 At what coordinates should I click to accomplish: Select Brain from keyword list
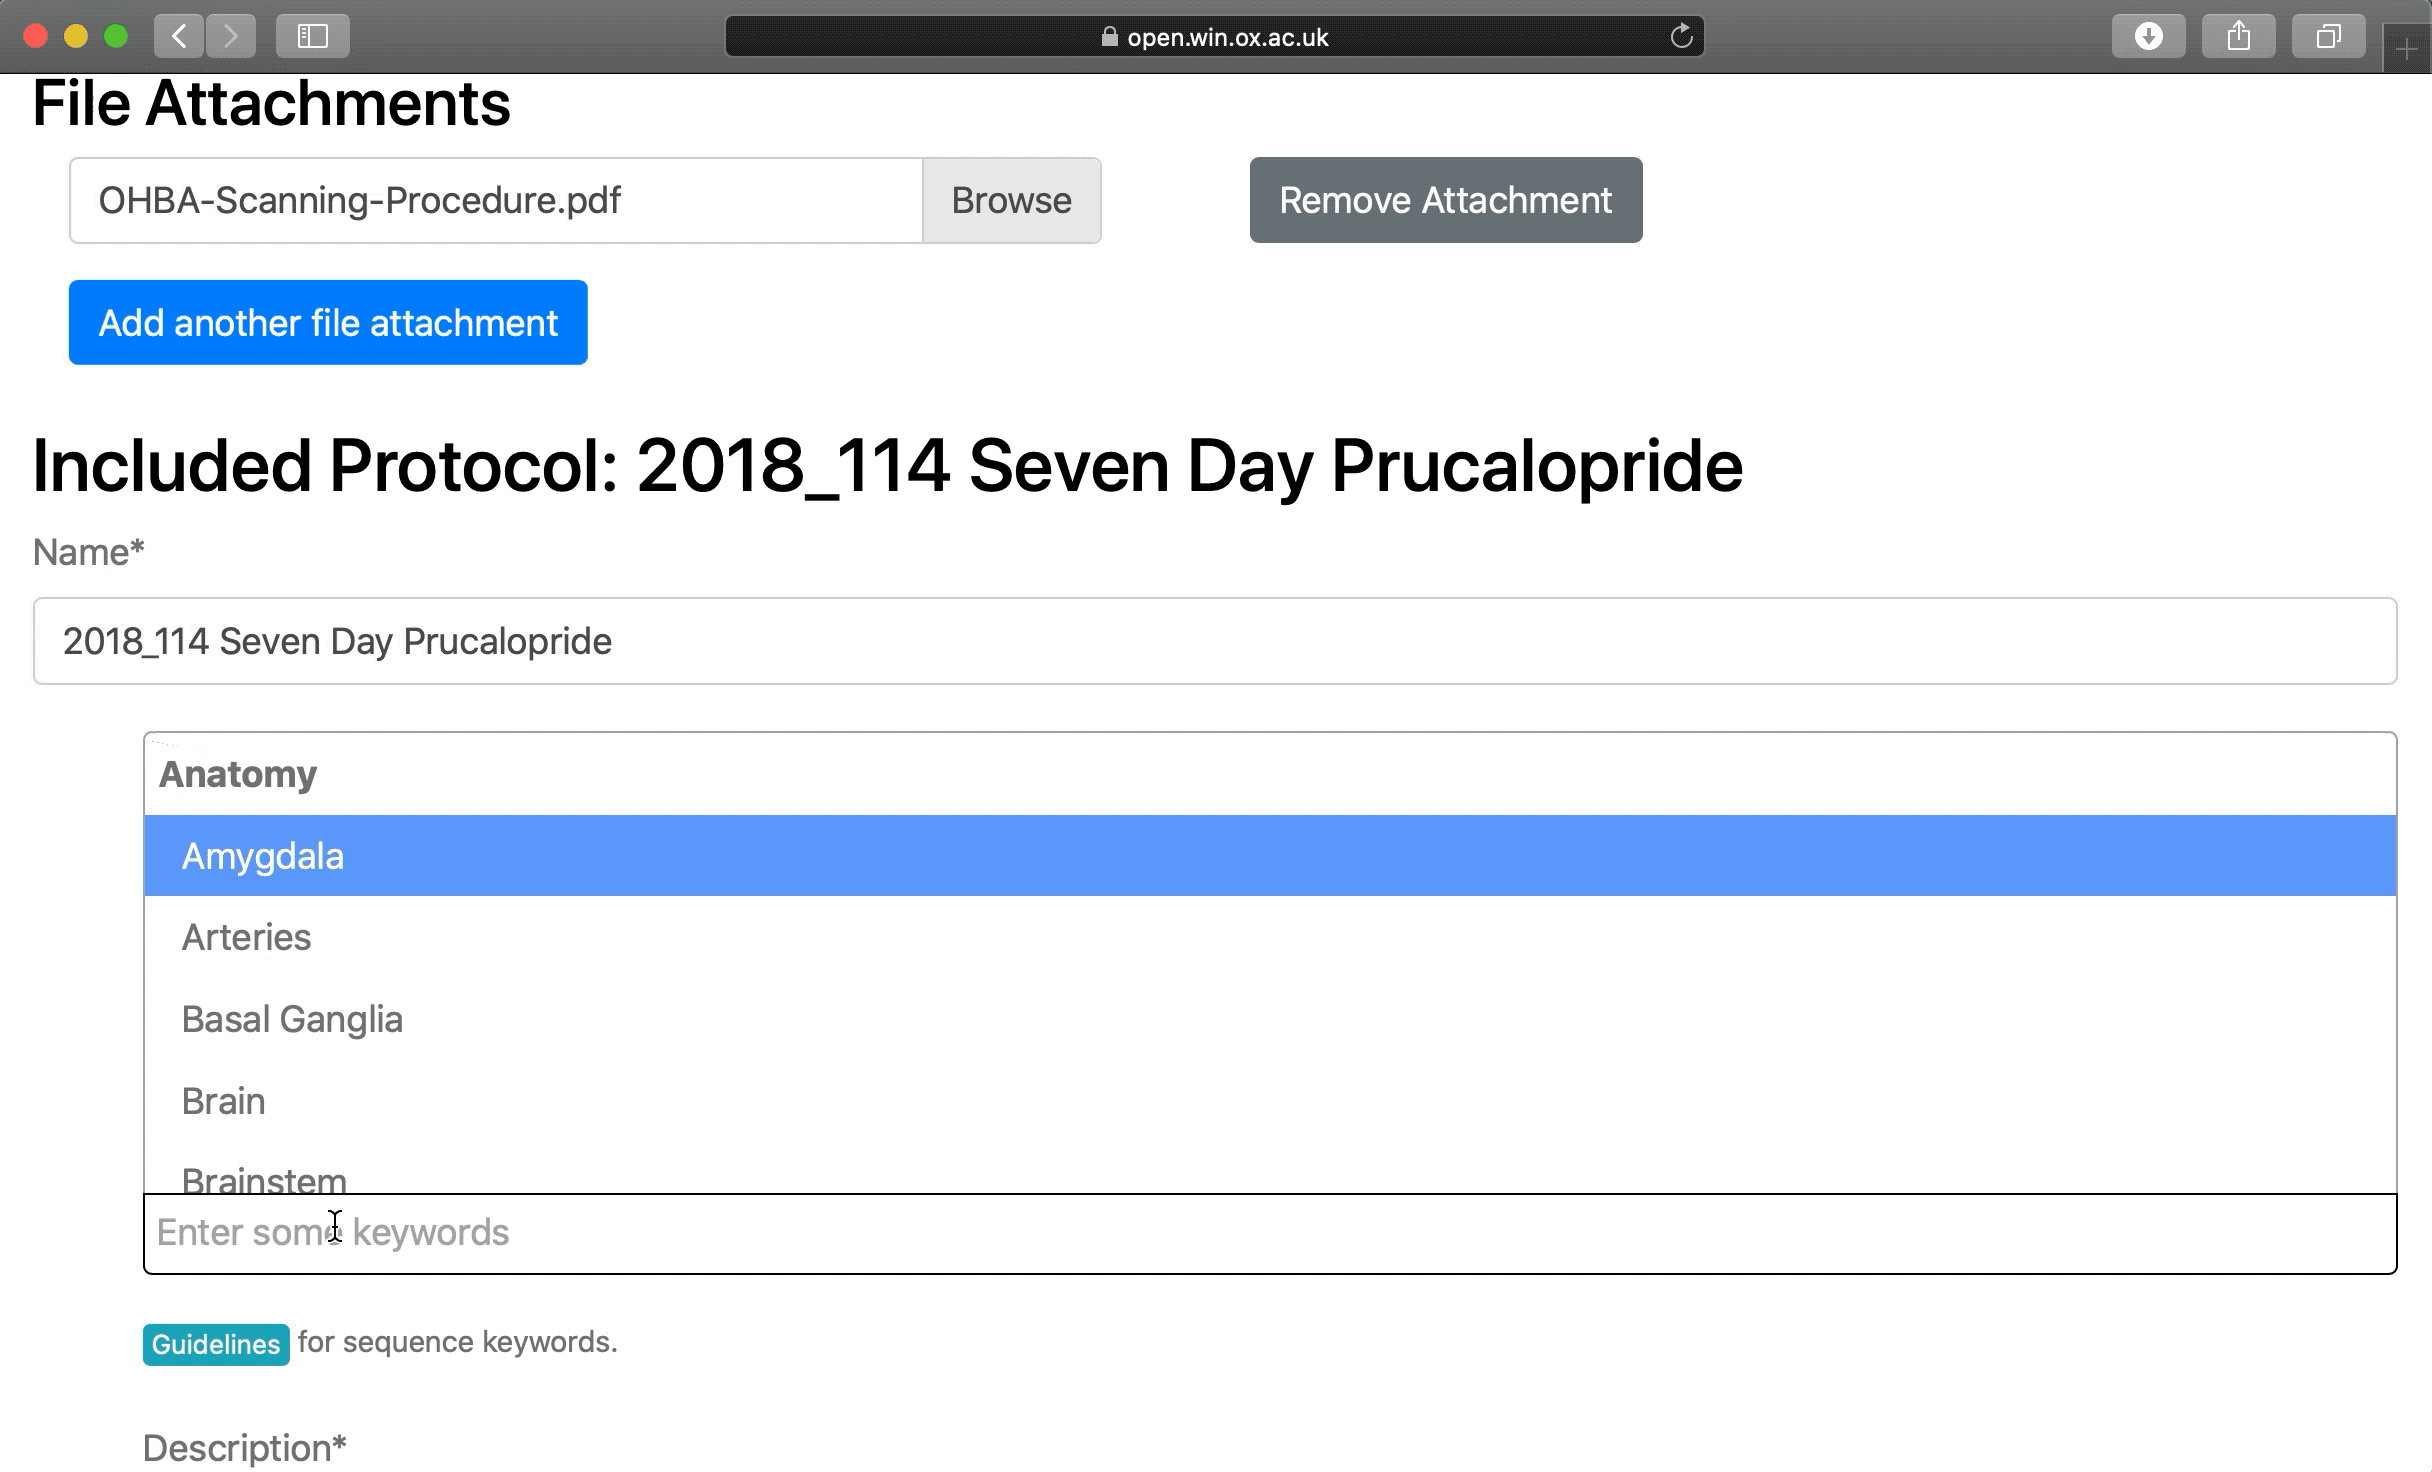click(224, 1102)
